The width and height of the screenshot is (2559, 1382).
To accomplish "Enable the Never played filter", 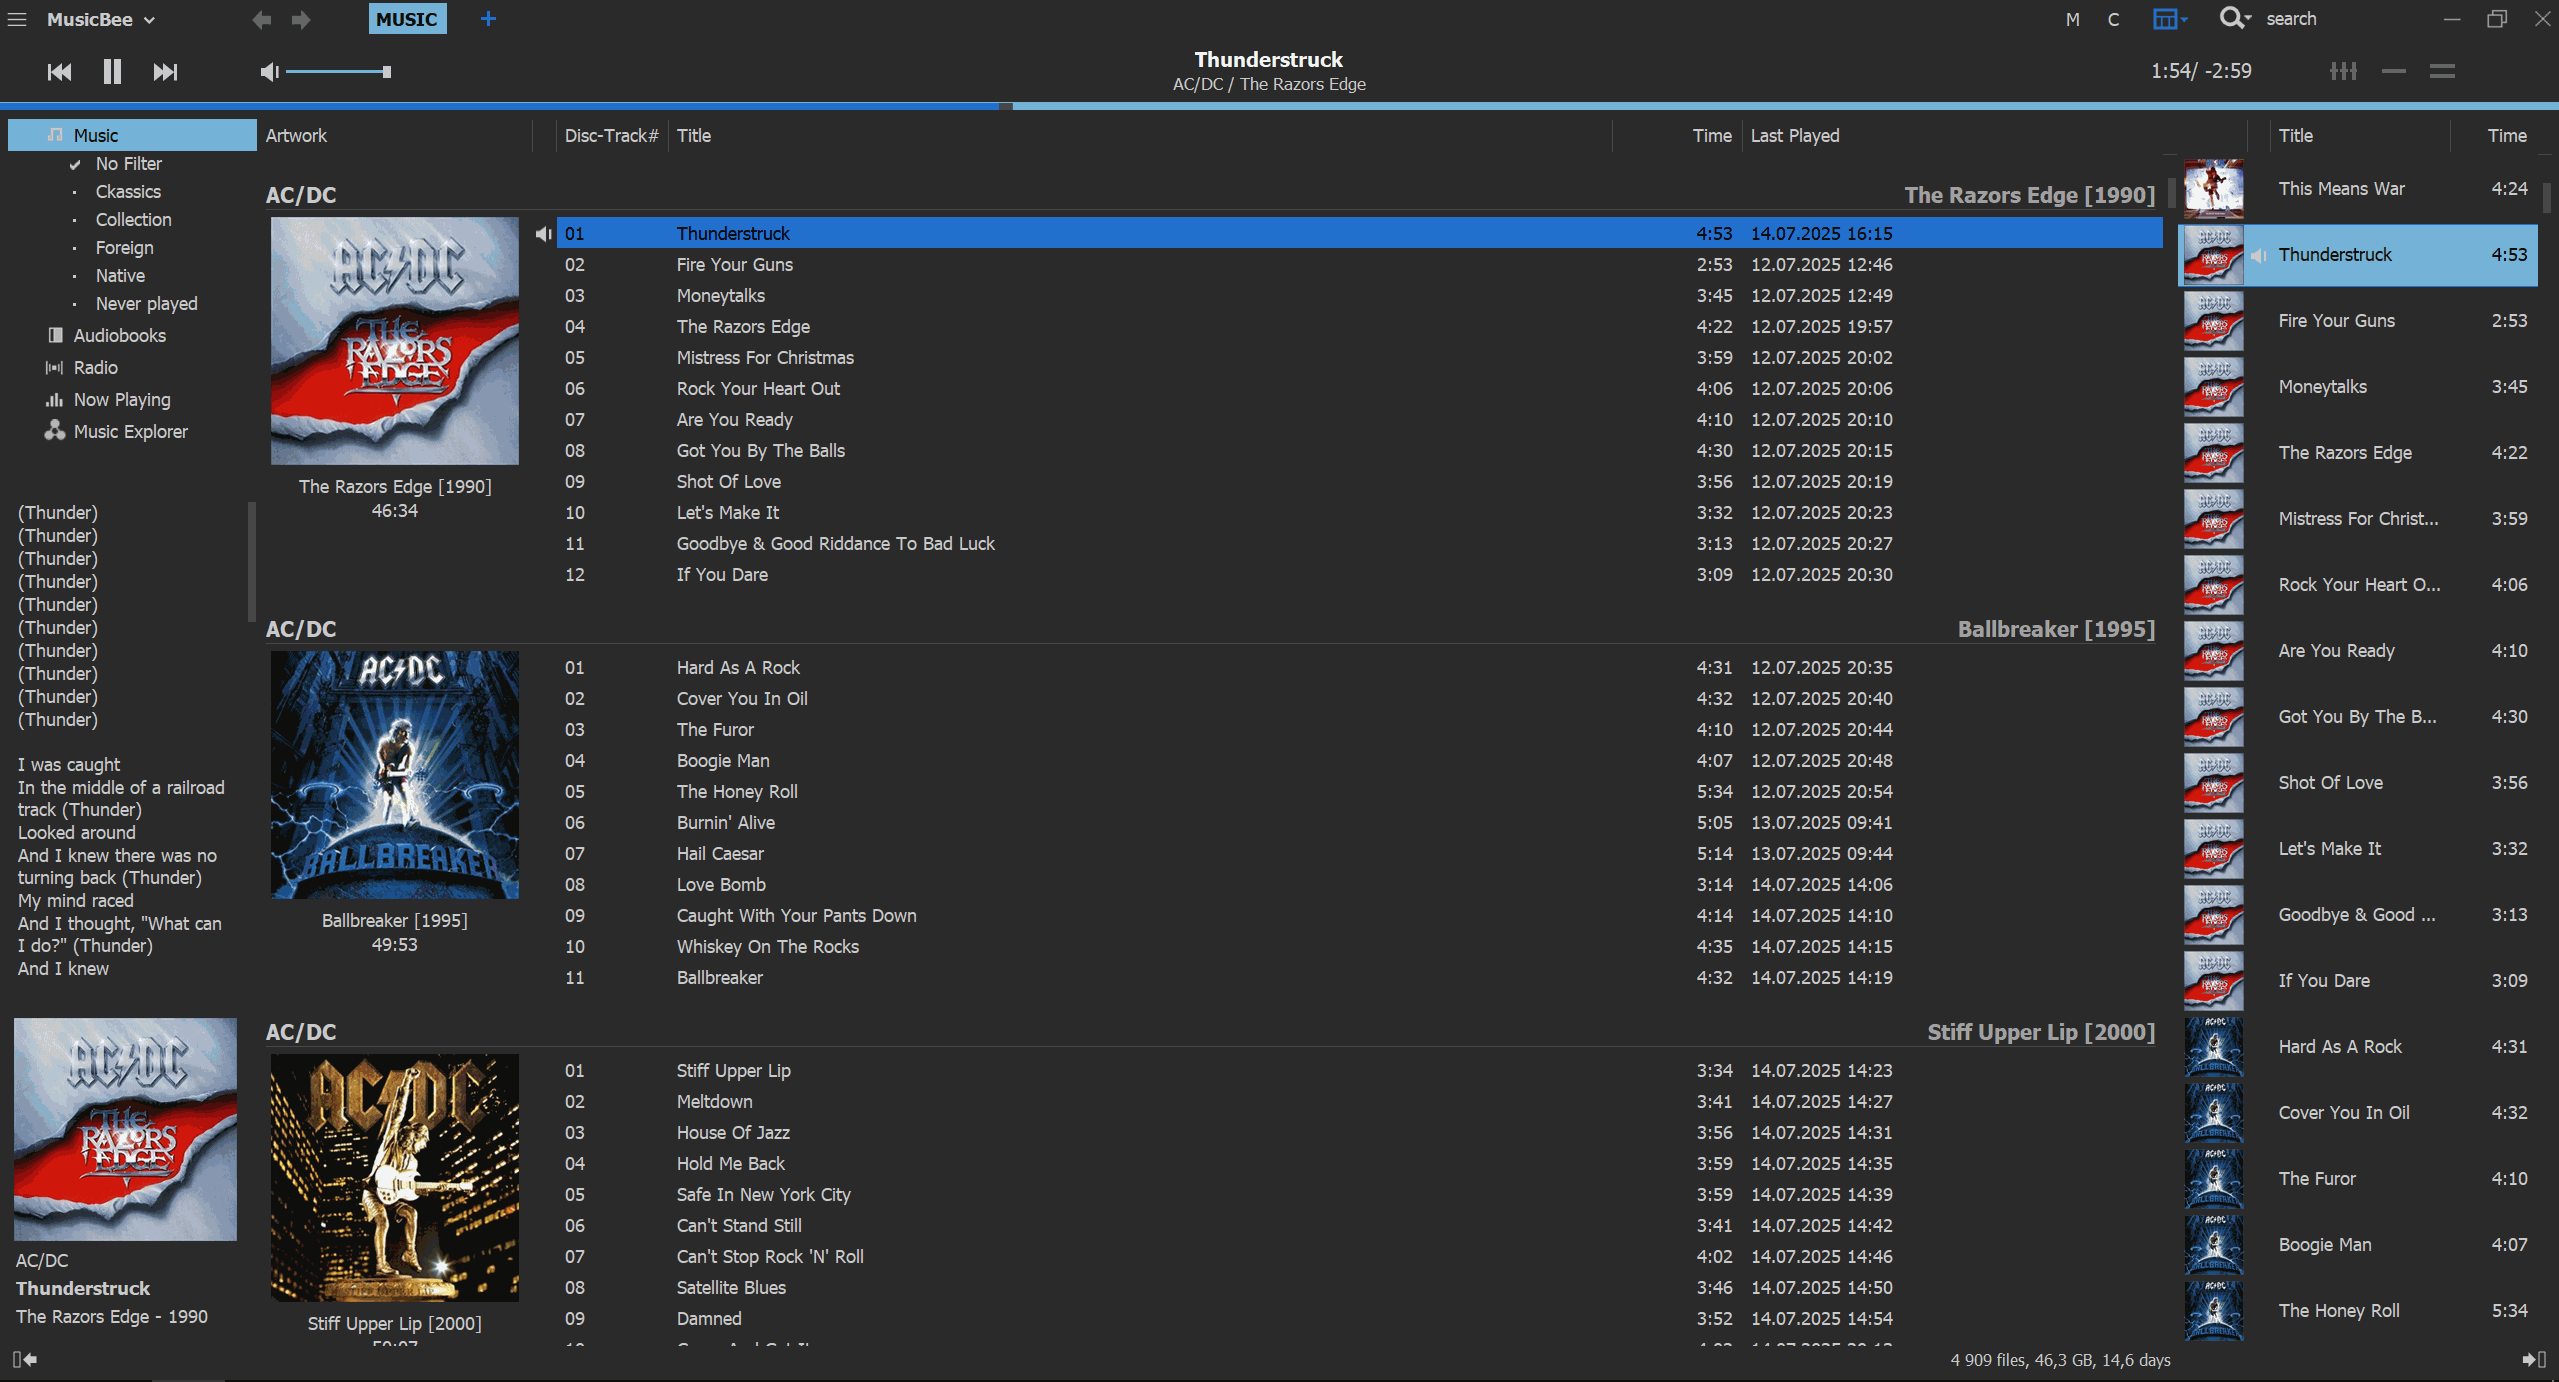I will pyautogui.click(x=146, y=303).
